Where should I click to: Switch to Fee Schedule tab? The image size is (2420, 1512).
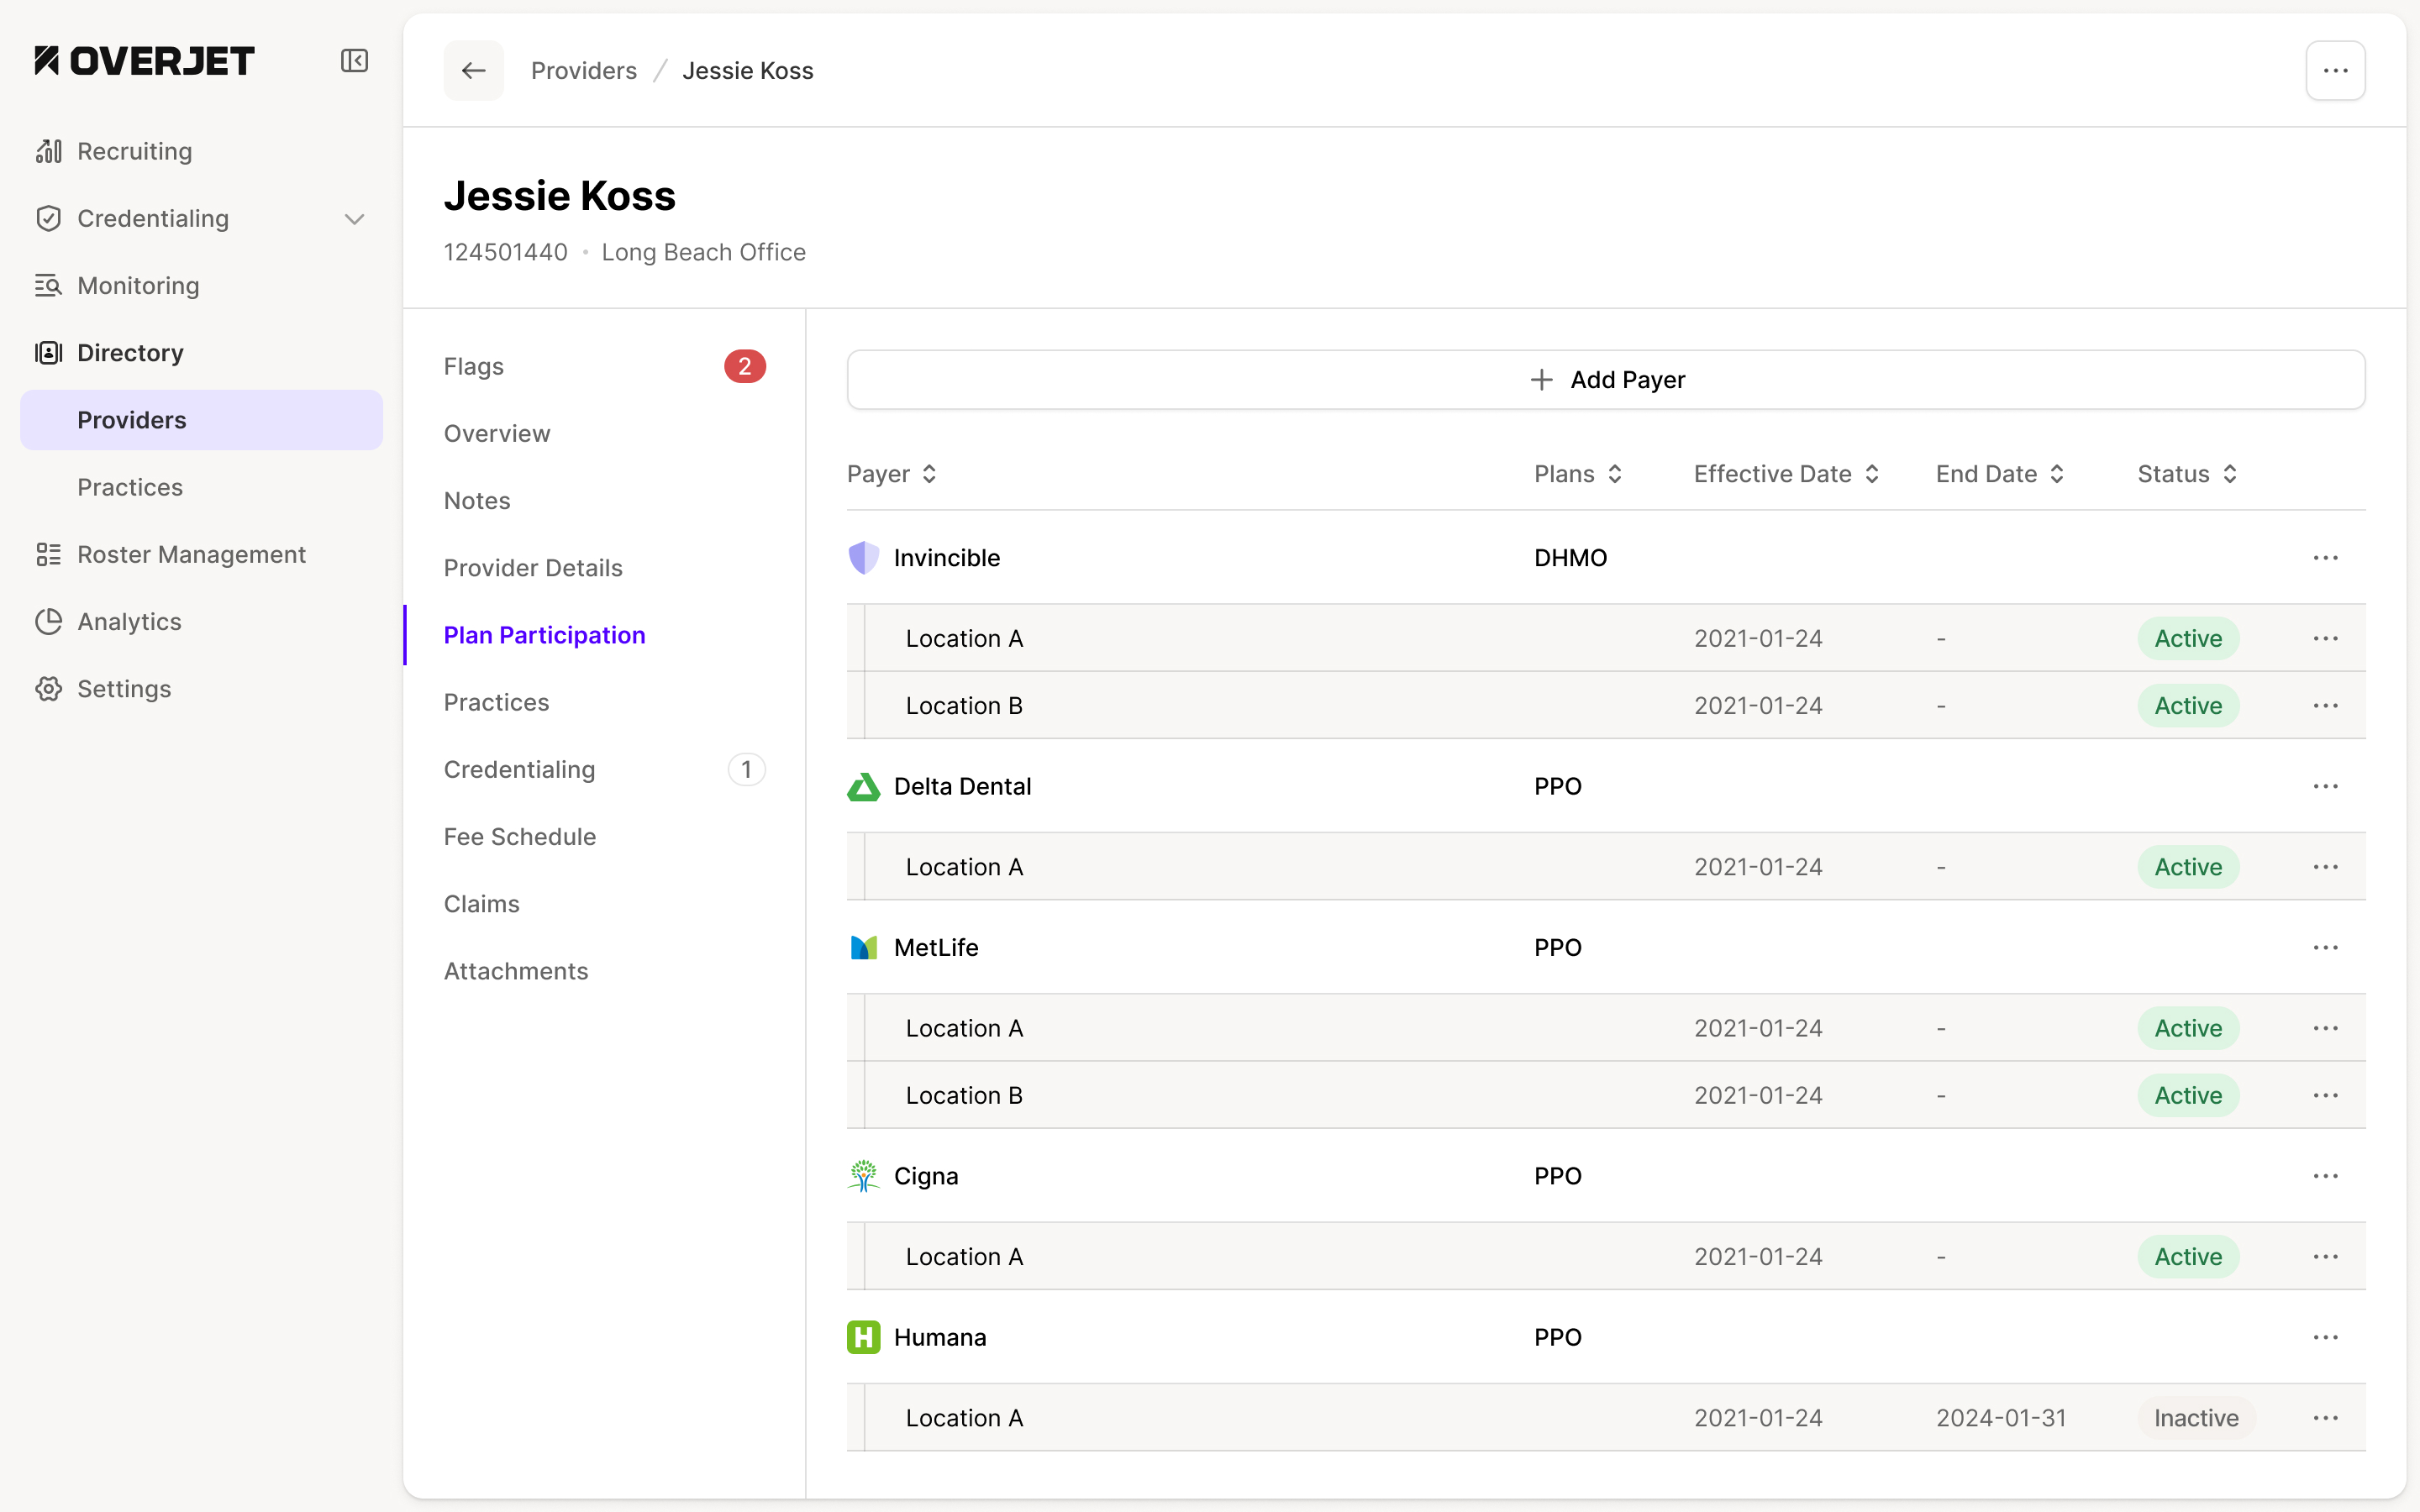520,837
